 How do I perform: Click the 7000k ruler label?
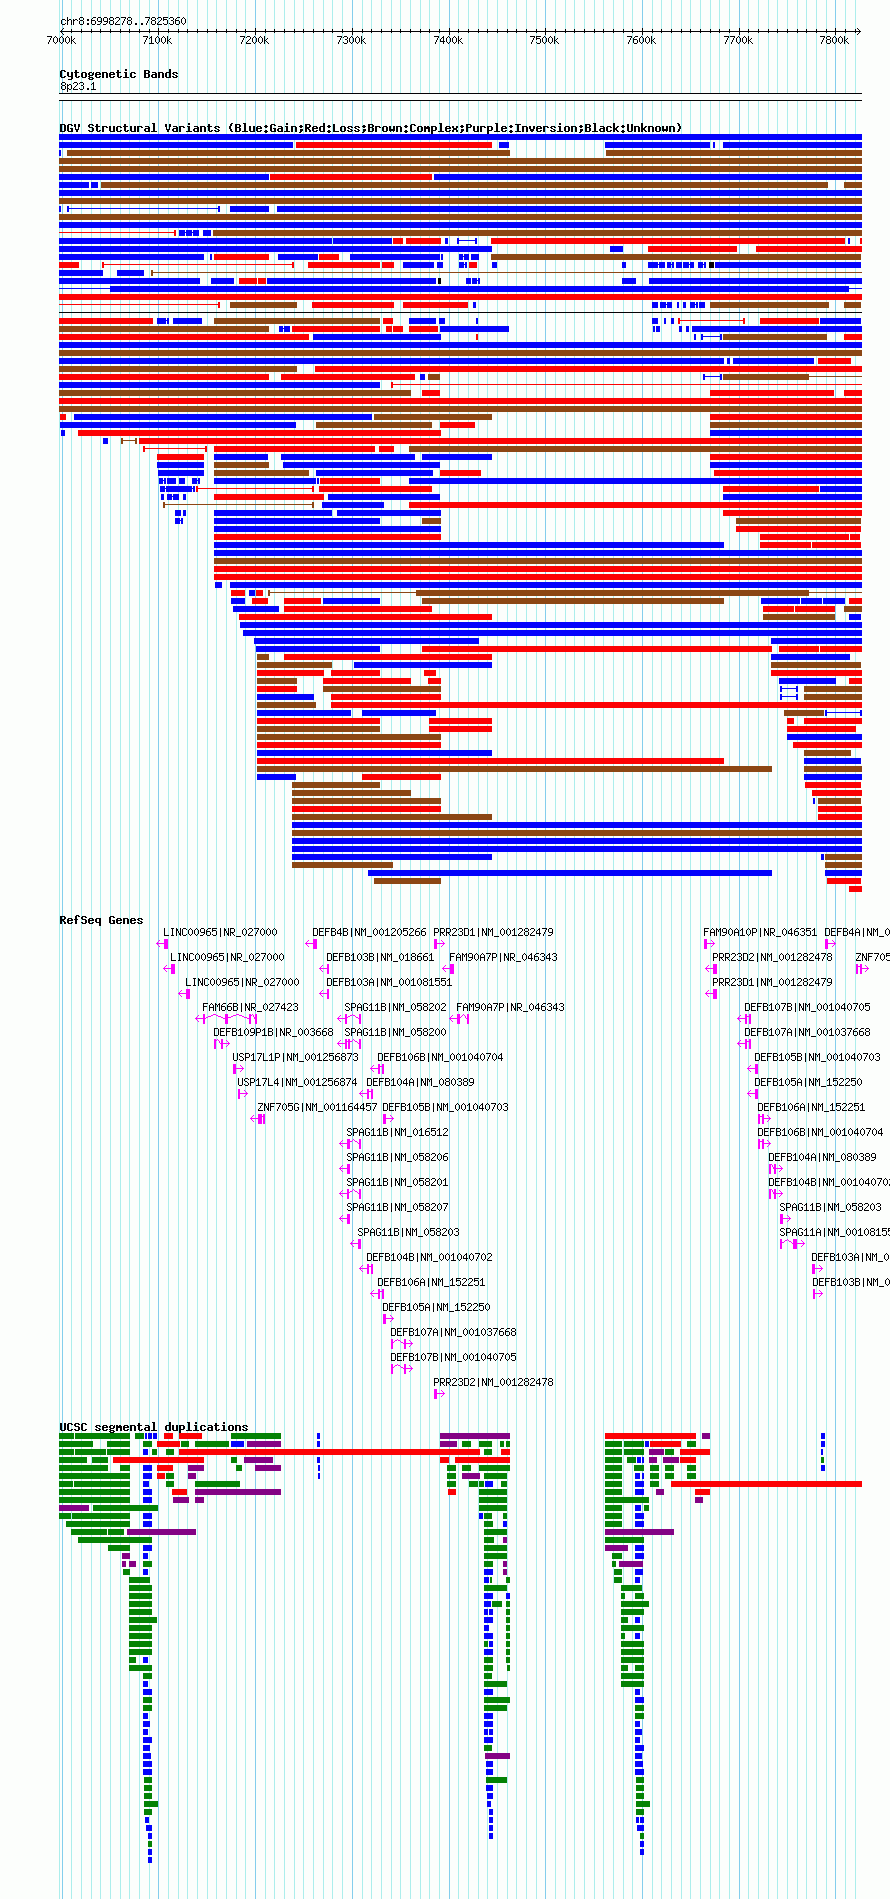point(61,40)
